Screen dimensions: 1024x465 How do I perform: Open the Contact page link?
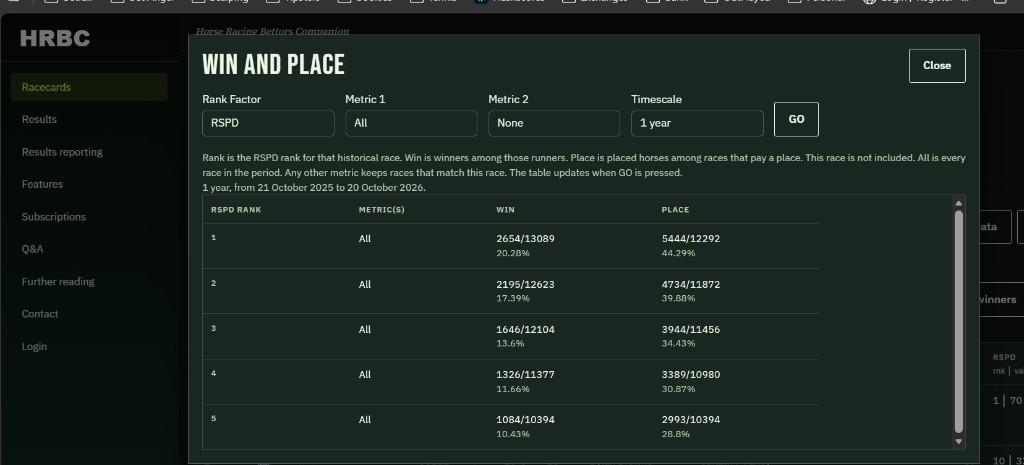(40, 314)
